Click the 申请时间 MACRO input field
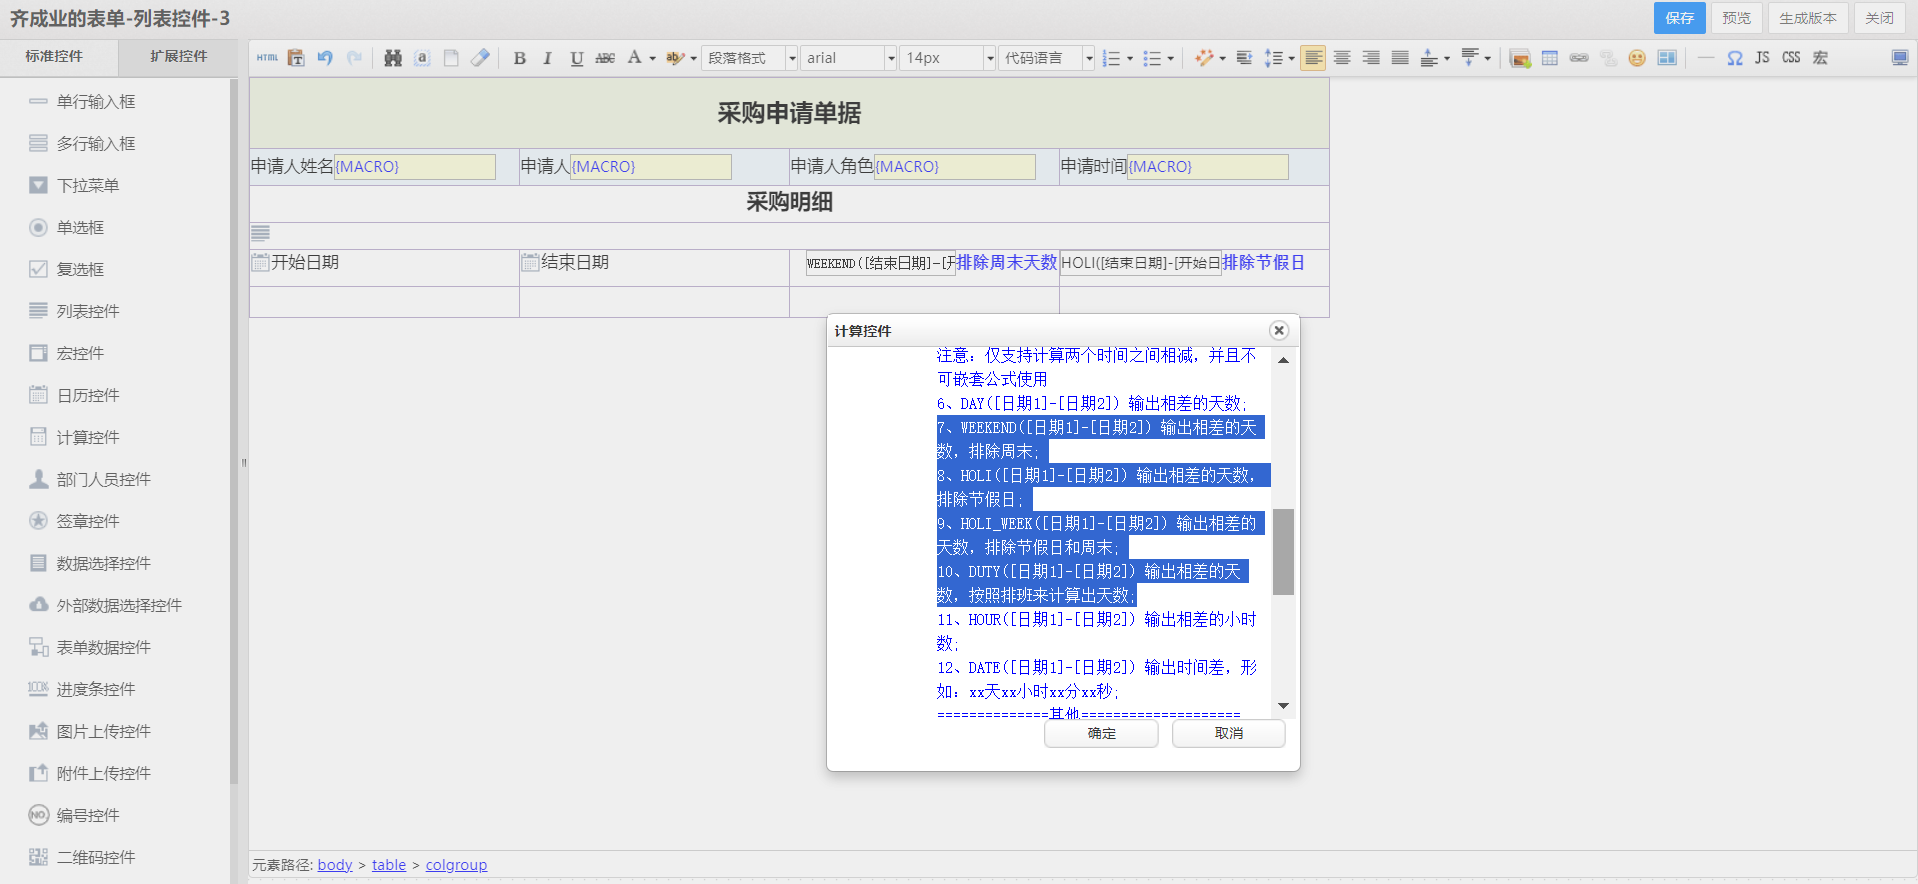This screenshot has width=1918, height=884. click(1208, 166)
